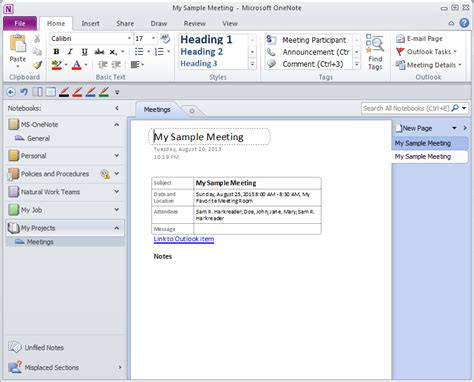Create a new section tab

(192, 111)
